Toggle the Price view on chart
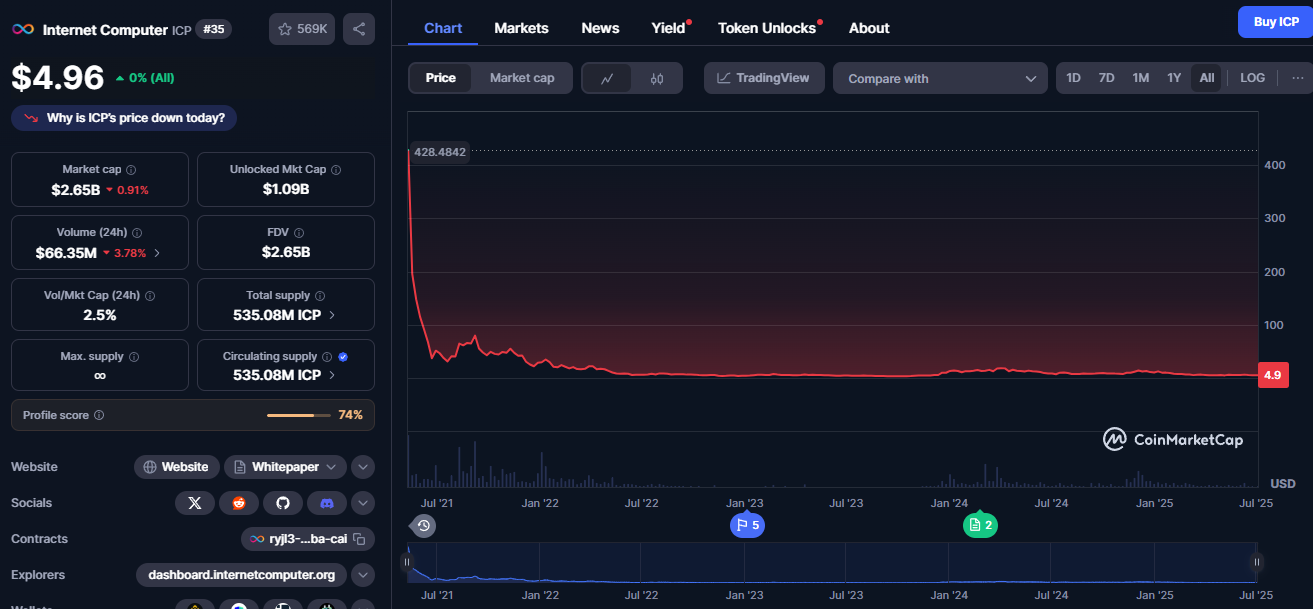Image resolution: width=1313 pixels, height=609 pixels. pos(440,78)
